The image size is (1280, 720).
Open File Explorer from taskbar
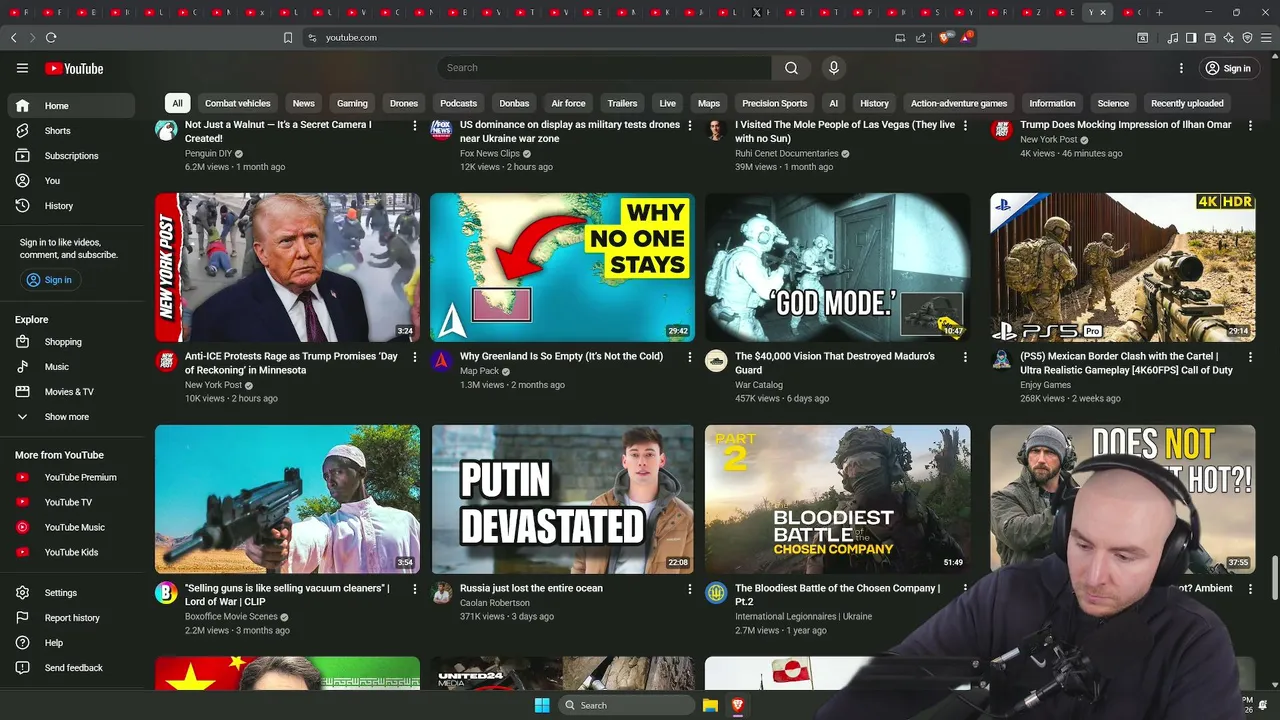tap(710, 705)
